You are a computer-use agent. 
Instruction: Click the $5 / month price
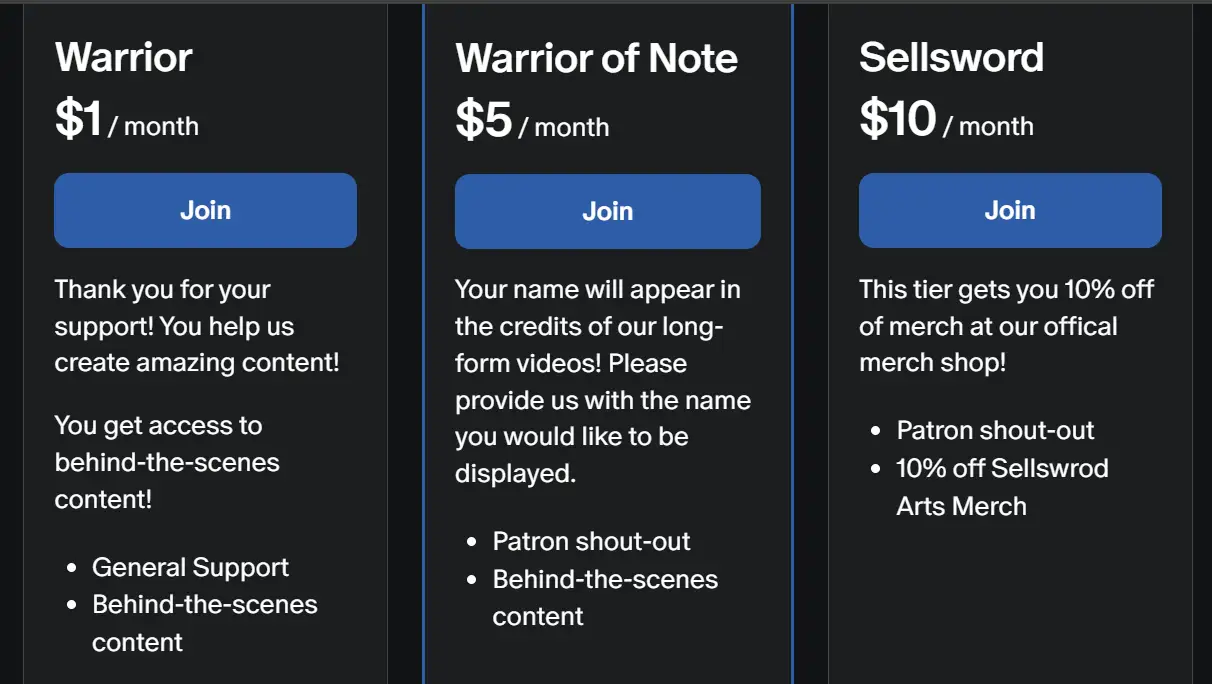click(532, 123)
